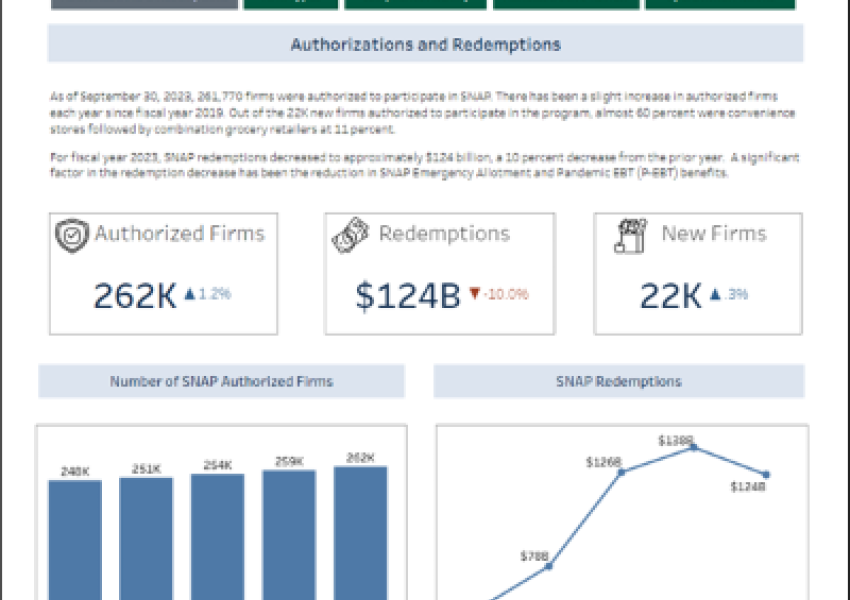Click the paragraph starting 'As of September 30'

(x=422, y=113)
